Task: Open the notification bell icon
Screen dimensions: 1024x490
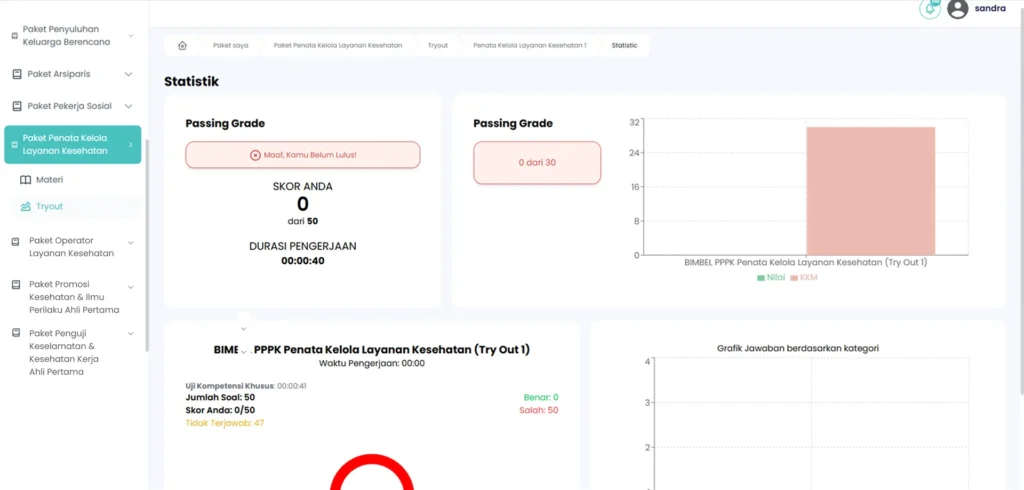Action: tap(929, 9)
